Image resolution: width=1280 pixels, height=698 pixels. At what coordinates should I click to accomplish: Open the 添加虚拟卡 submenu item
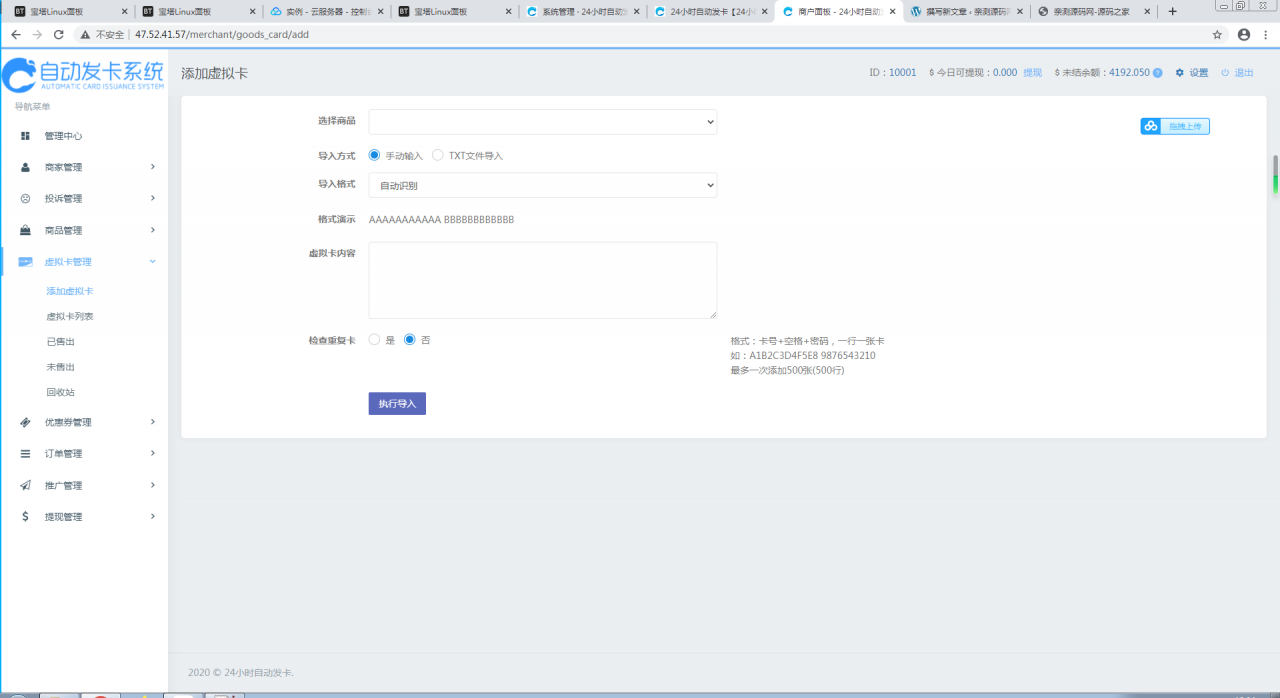70,291
